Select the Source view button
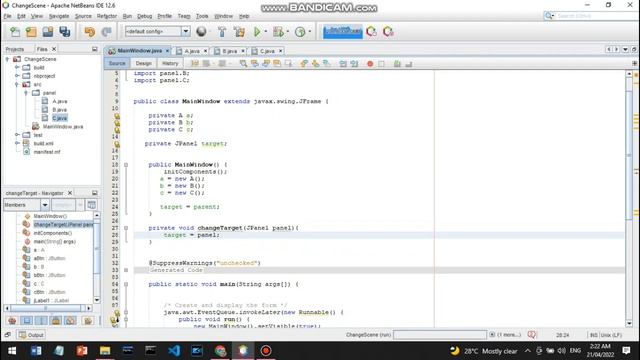 (x=117, y=63)
